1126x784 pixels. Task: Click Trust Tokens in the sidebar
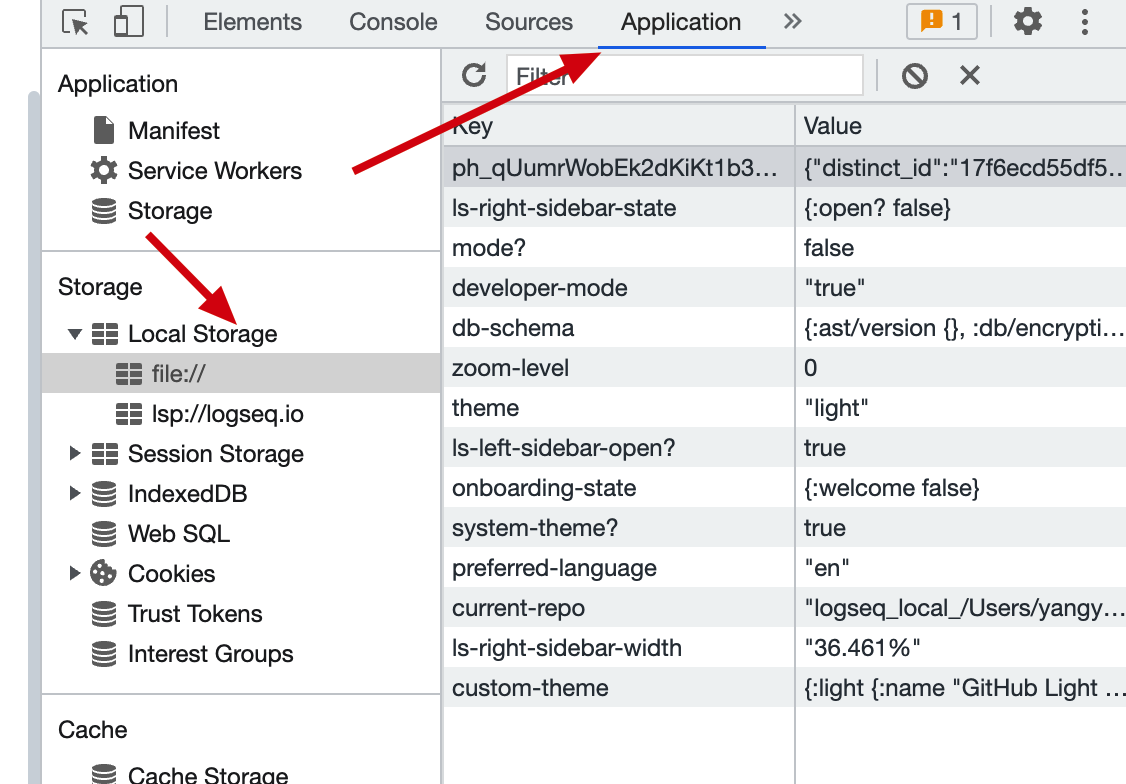click(x=194, y=613)
